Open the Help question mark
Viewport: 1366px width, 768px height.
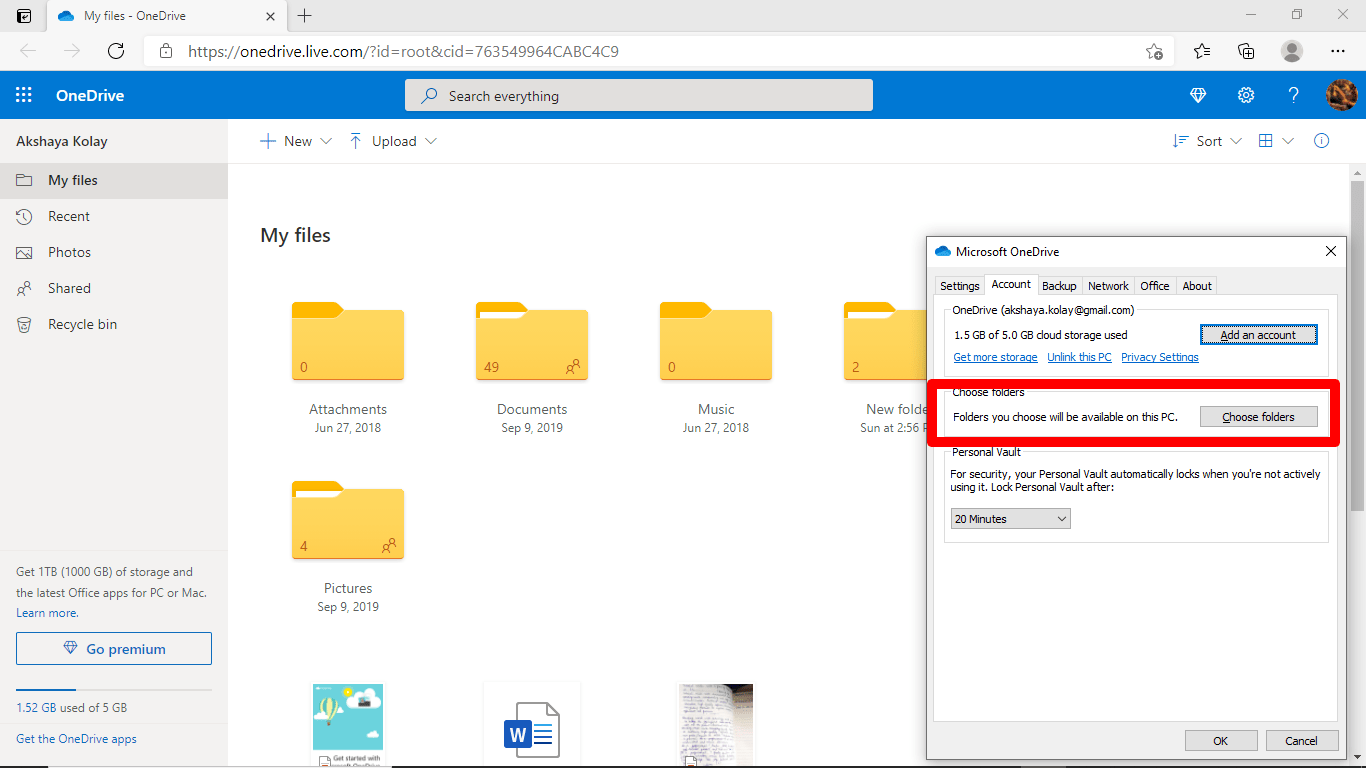(x=1294, y=96)
